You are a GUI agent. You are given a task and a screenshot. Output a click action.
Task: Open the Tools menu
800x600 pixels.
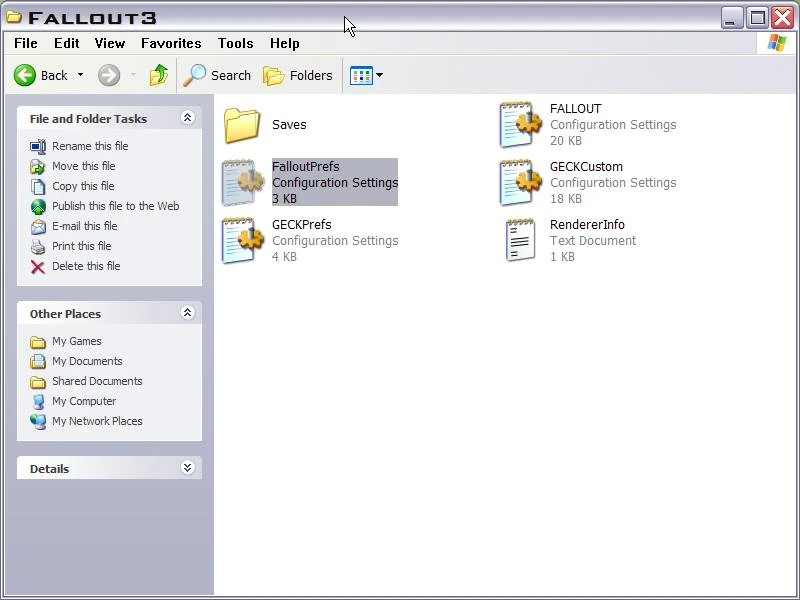coord(236,43)
